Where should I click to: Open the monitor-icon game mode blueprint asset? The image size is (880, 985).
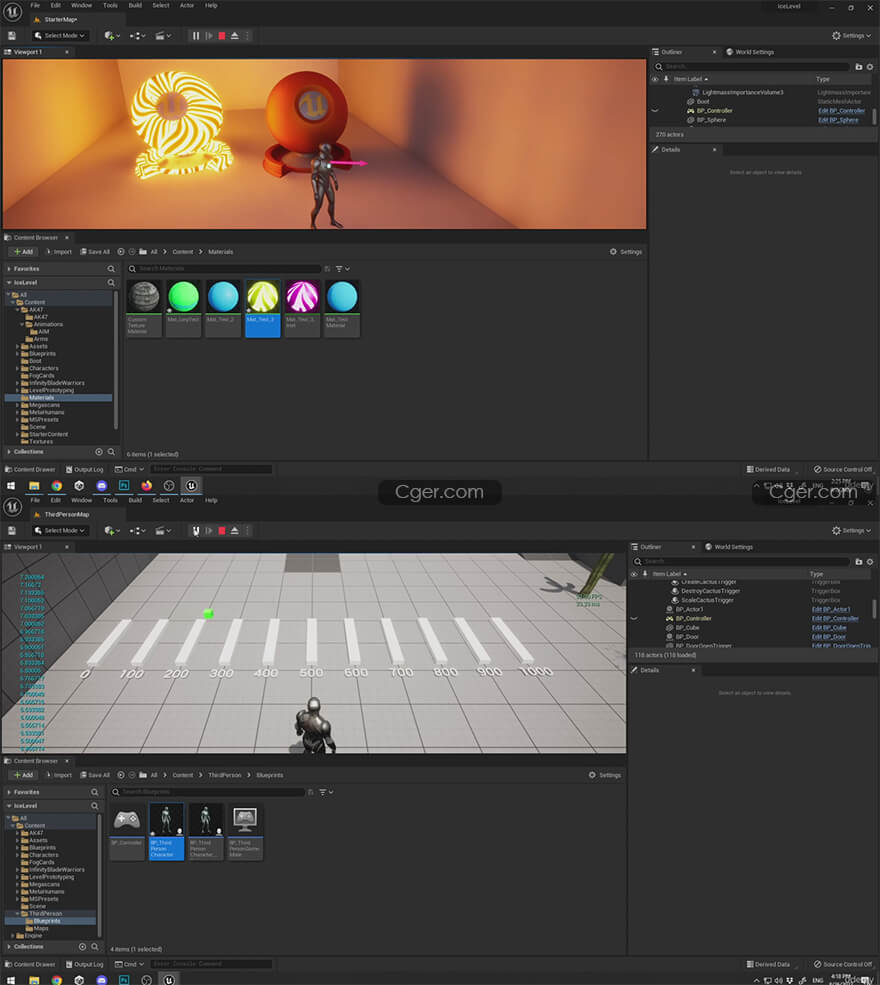tap(245, 830)
